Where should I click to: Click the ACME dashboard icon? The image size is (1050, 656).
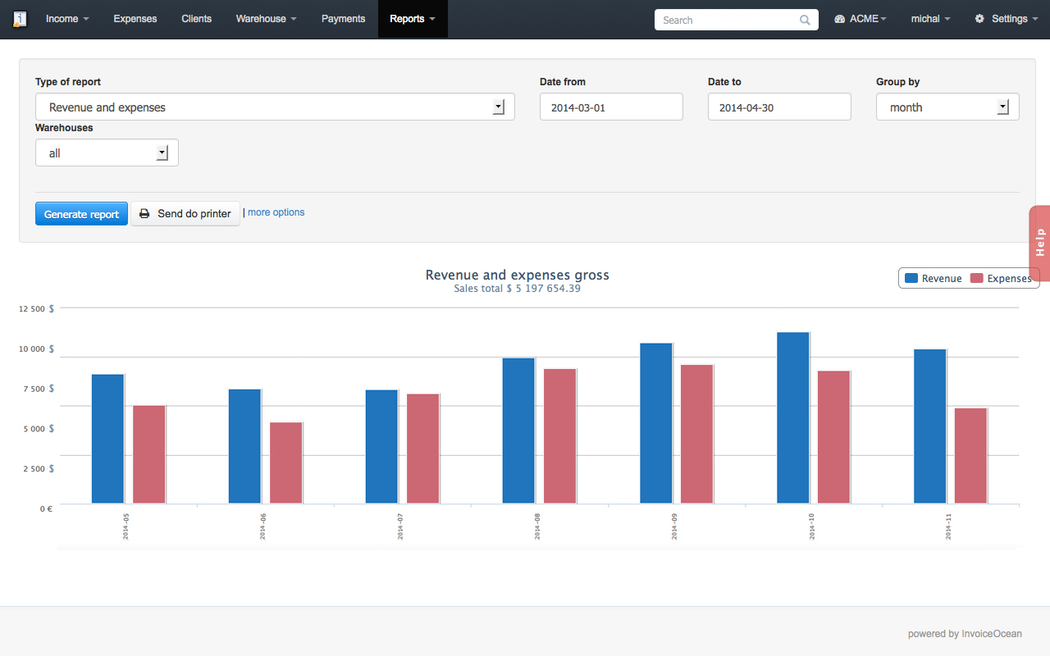(x=840, y=19)
